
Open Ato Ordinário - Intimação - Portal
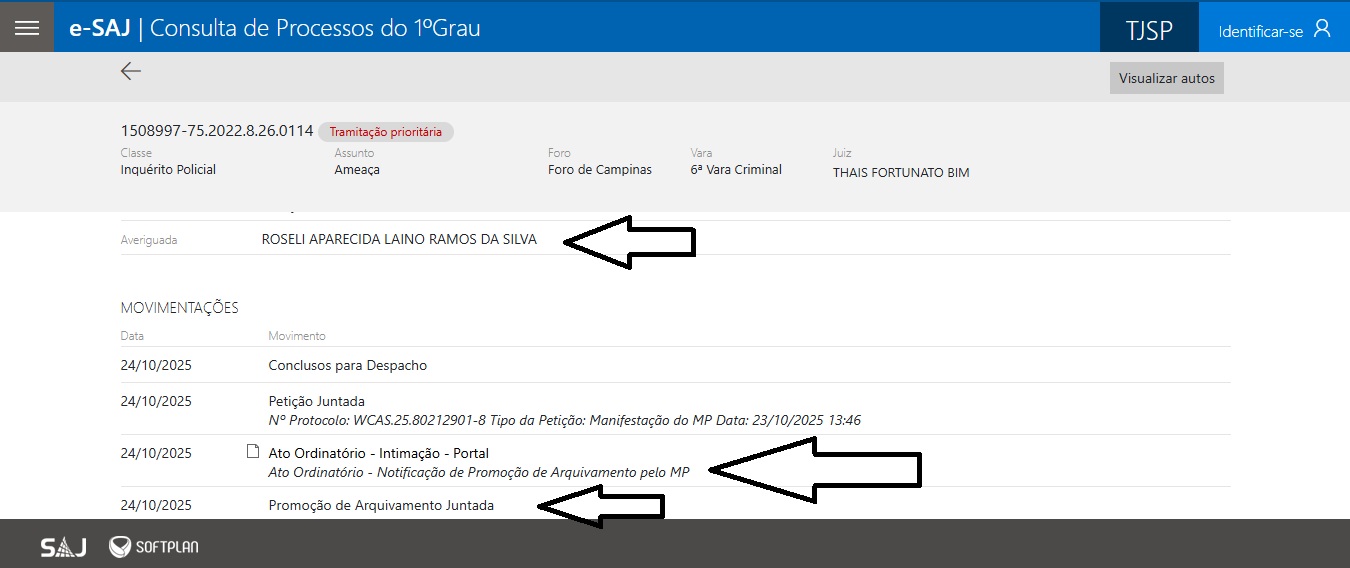(378, 453)
